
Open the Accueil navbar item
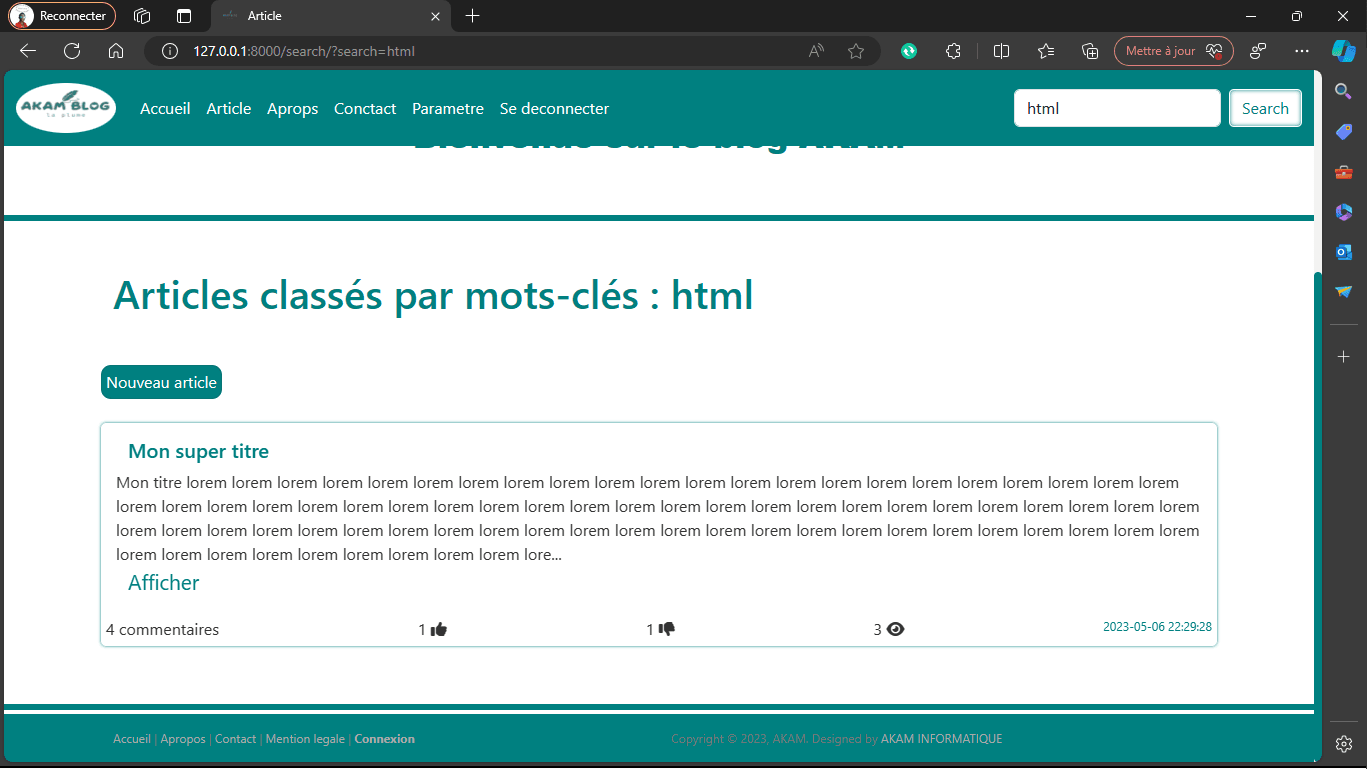pos(165,108)
